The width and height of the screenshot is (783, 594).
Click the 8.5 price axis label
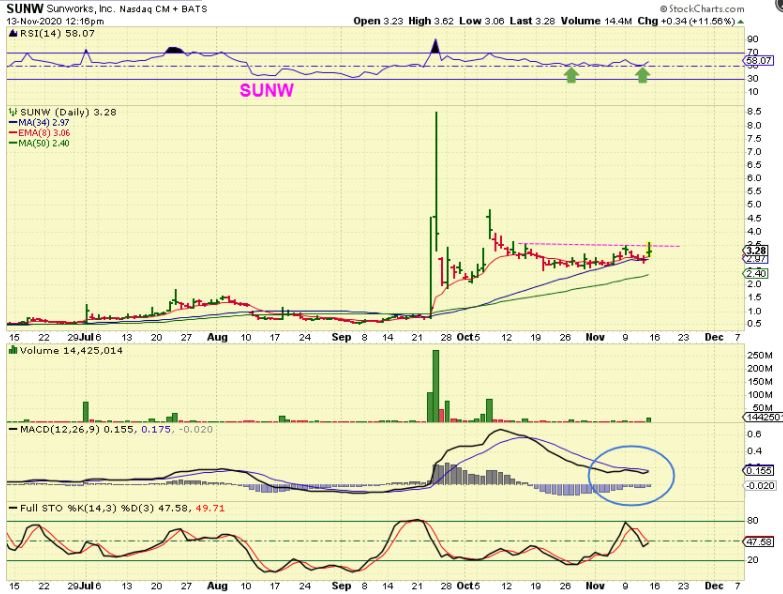coord(755,112)
